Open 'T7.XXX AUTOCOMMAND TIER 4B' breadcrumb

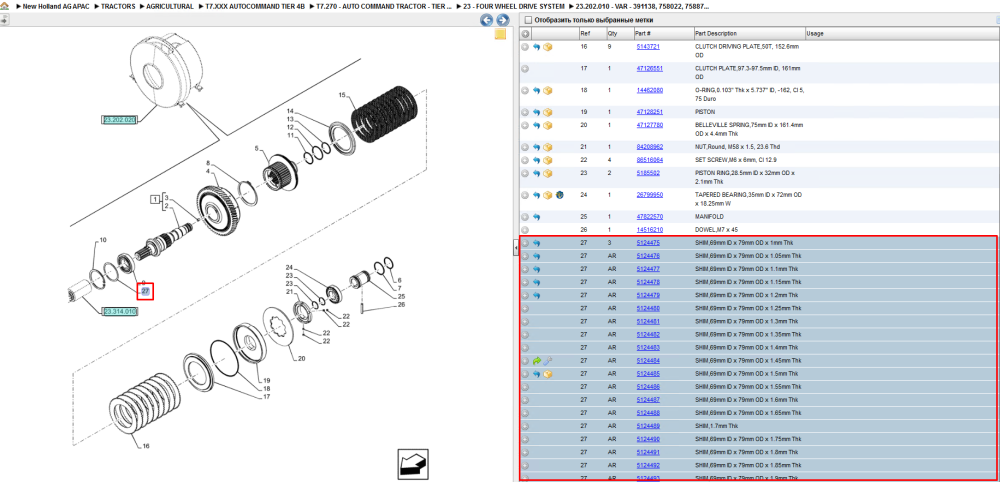254,6
